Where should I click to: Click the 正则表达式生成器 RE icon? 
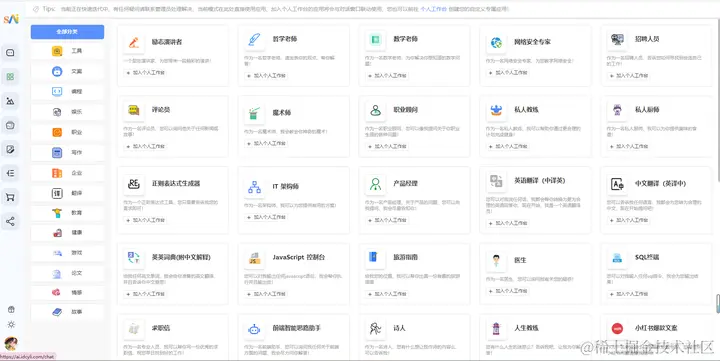click(134, 184)
